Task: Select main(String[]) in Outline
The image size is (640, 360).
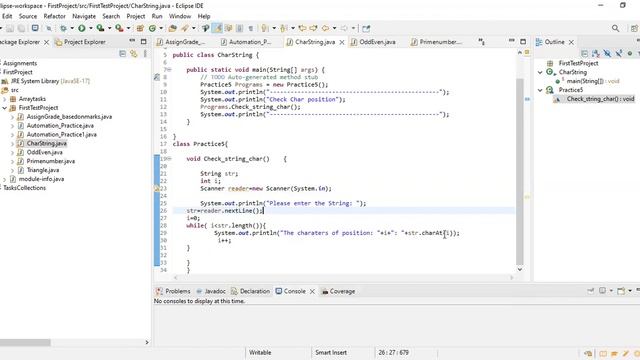Action: pos(593,81)
